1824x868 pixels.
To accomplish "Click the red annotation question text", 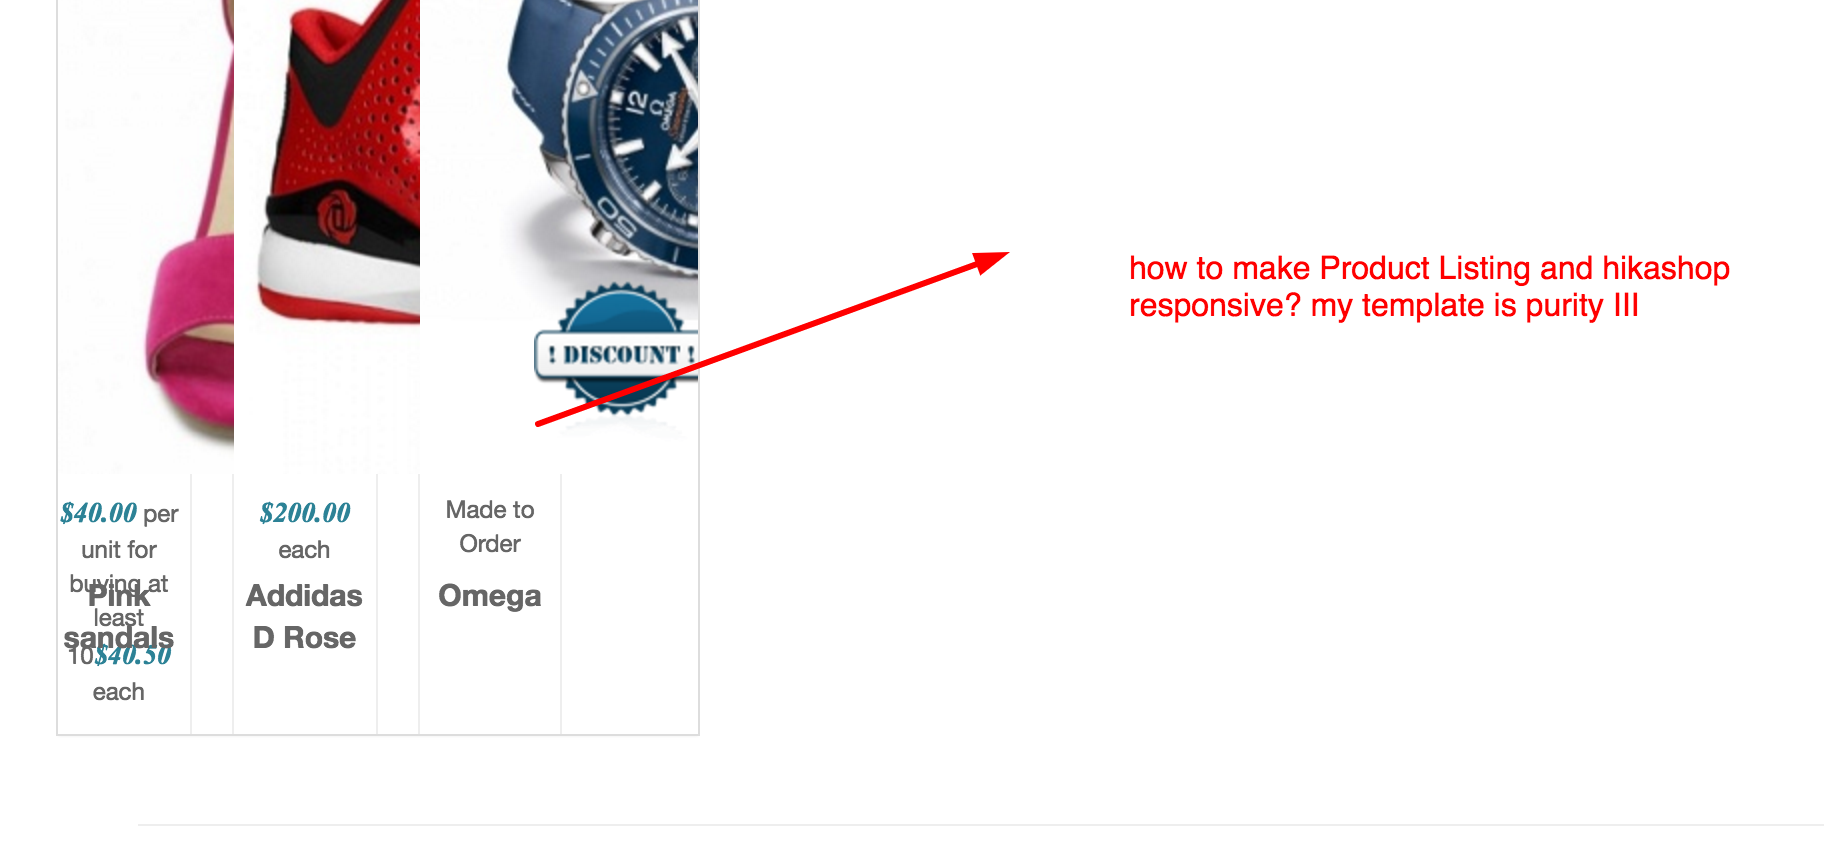I will tap(1429, 287).
